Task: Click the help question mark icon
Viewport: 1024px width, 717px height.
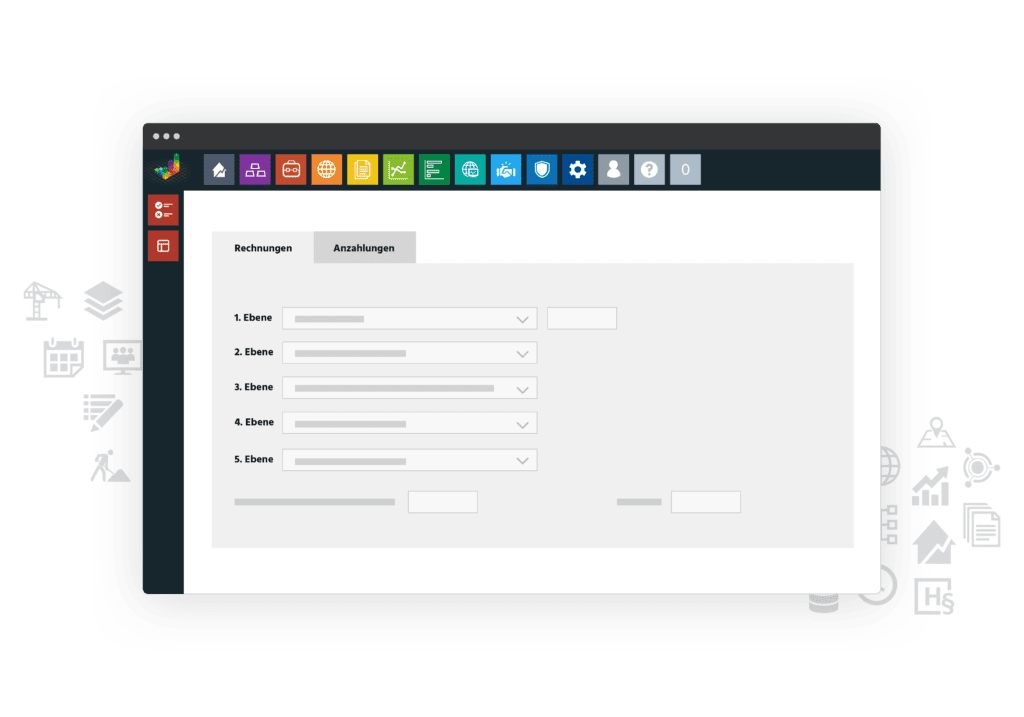Action: tap(650, 170)
